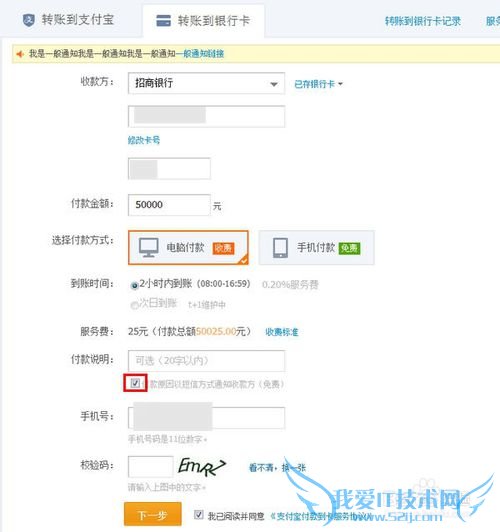Select the computer monitor icon for 电脑付款
500x532 pixels.
click(x=149, y=247)
